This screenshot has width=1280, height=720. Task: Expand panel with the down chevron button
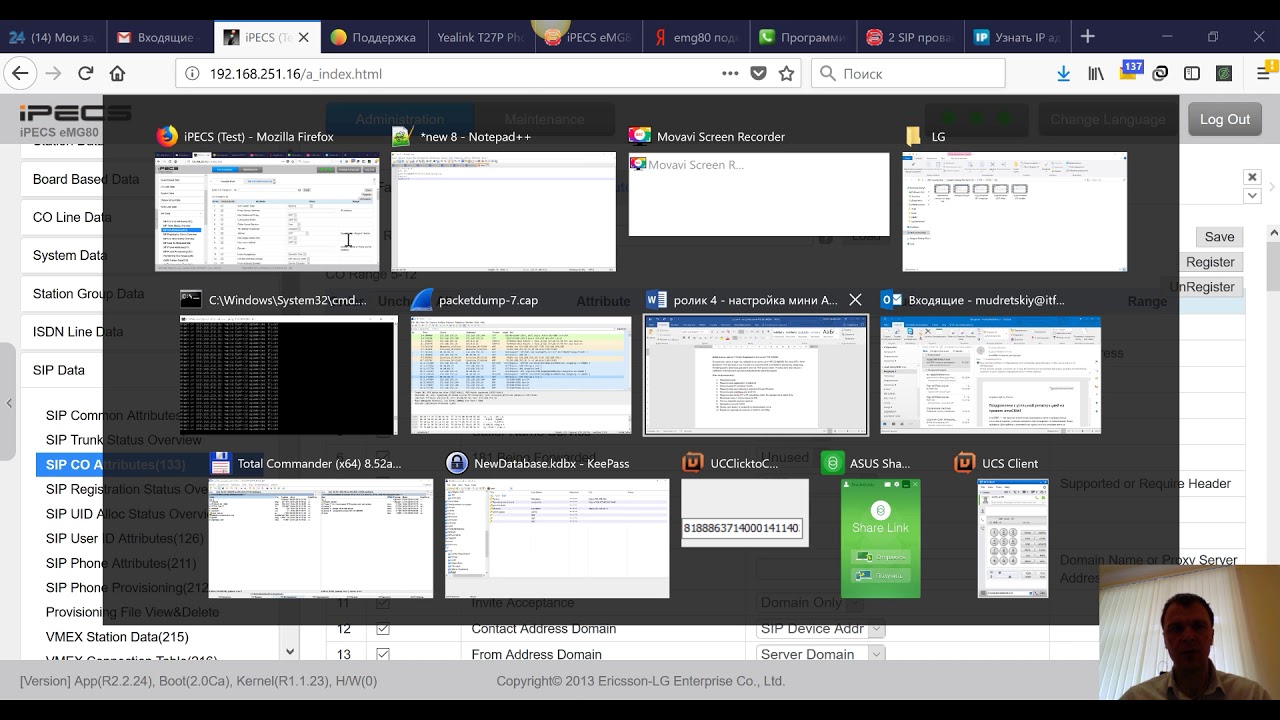(1252, 196)
